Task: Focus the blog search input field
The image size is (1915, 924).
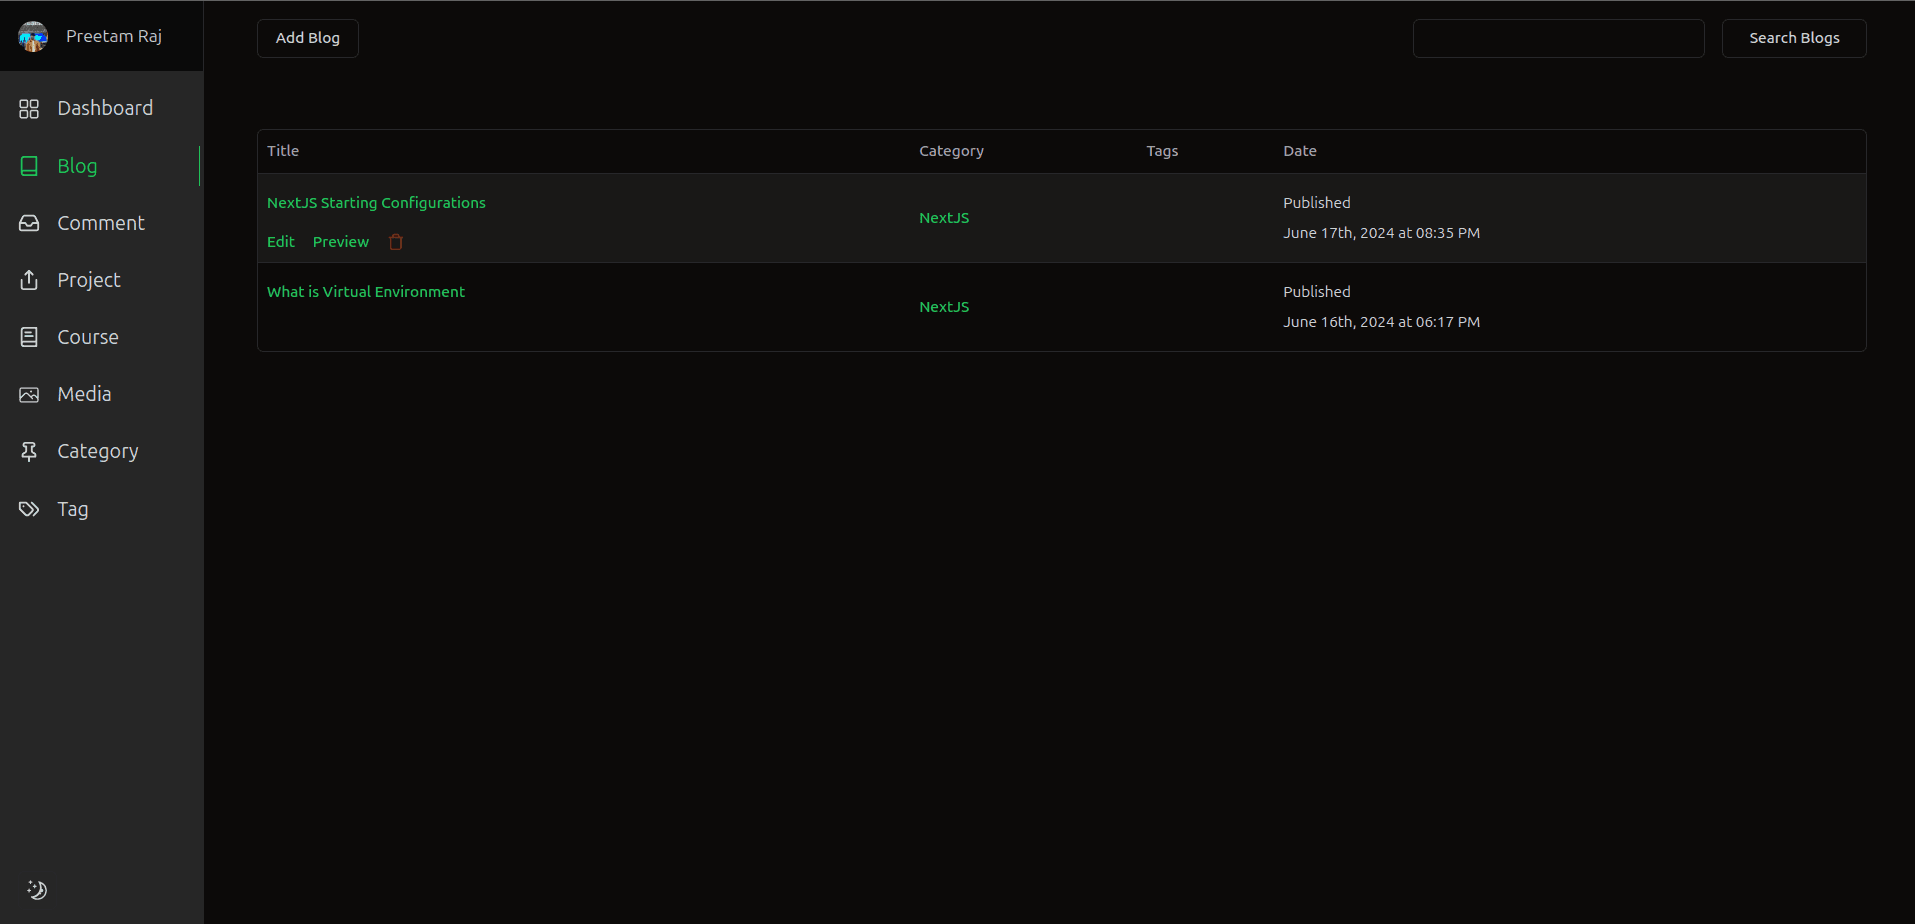Action: (x=1558, y=38)
